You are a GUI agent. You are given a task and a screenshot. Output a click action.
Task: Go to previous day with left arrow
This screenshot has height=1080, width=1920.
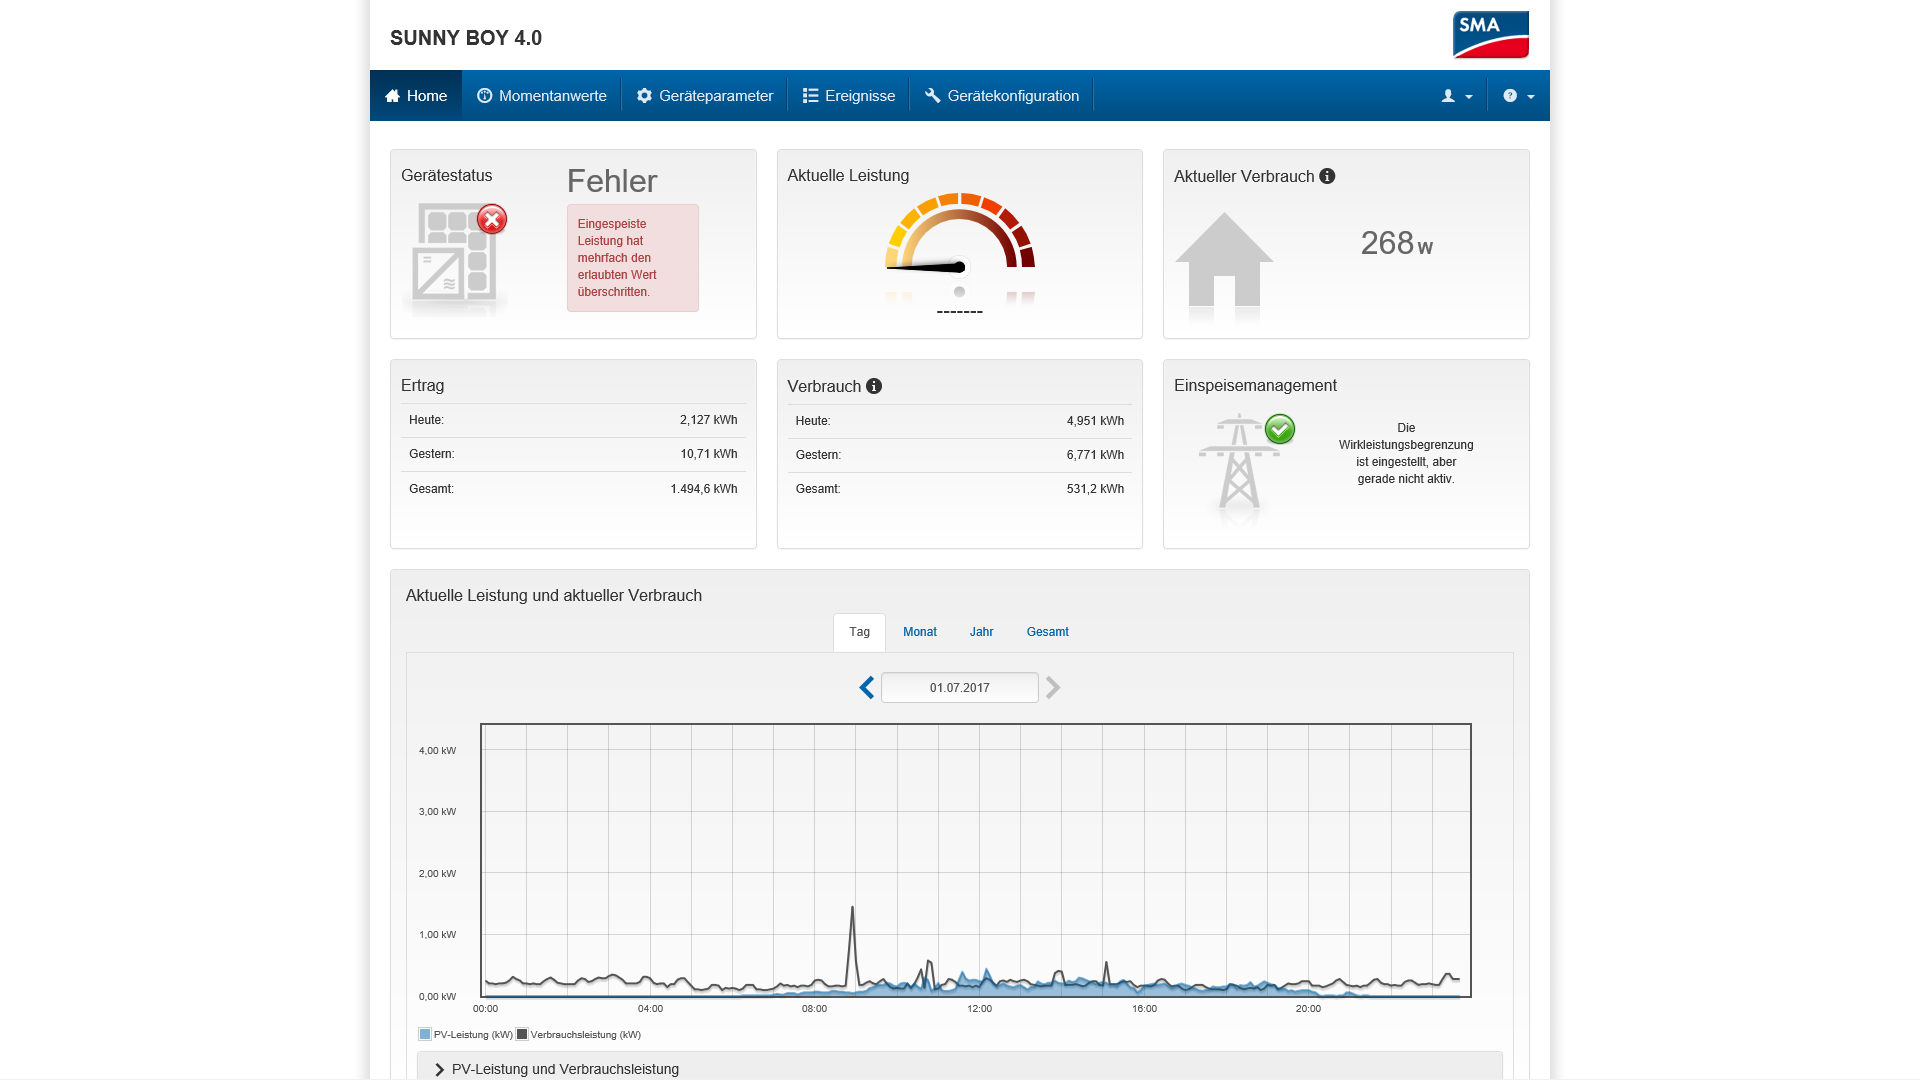(x=867, y=688)
